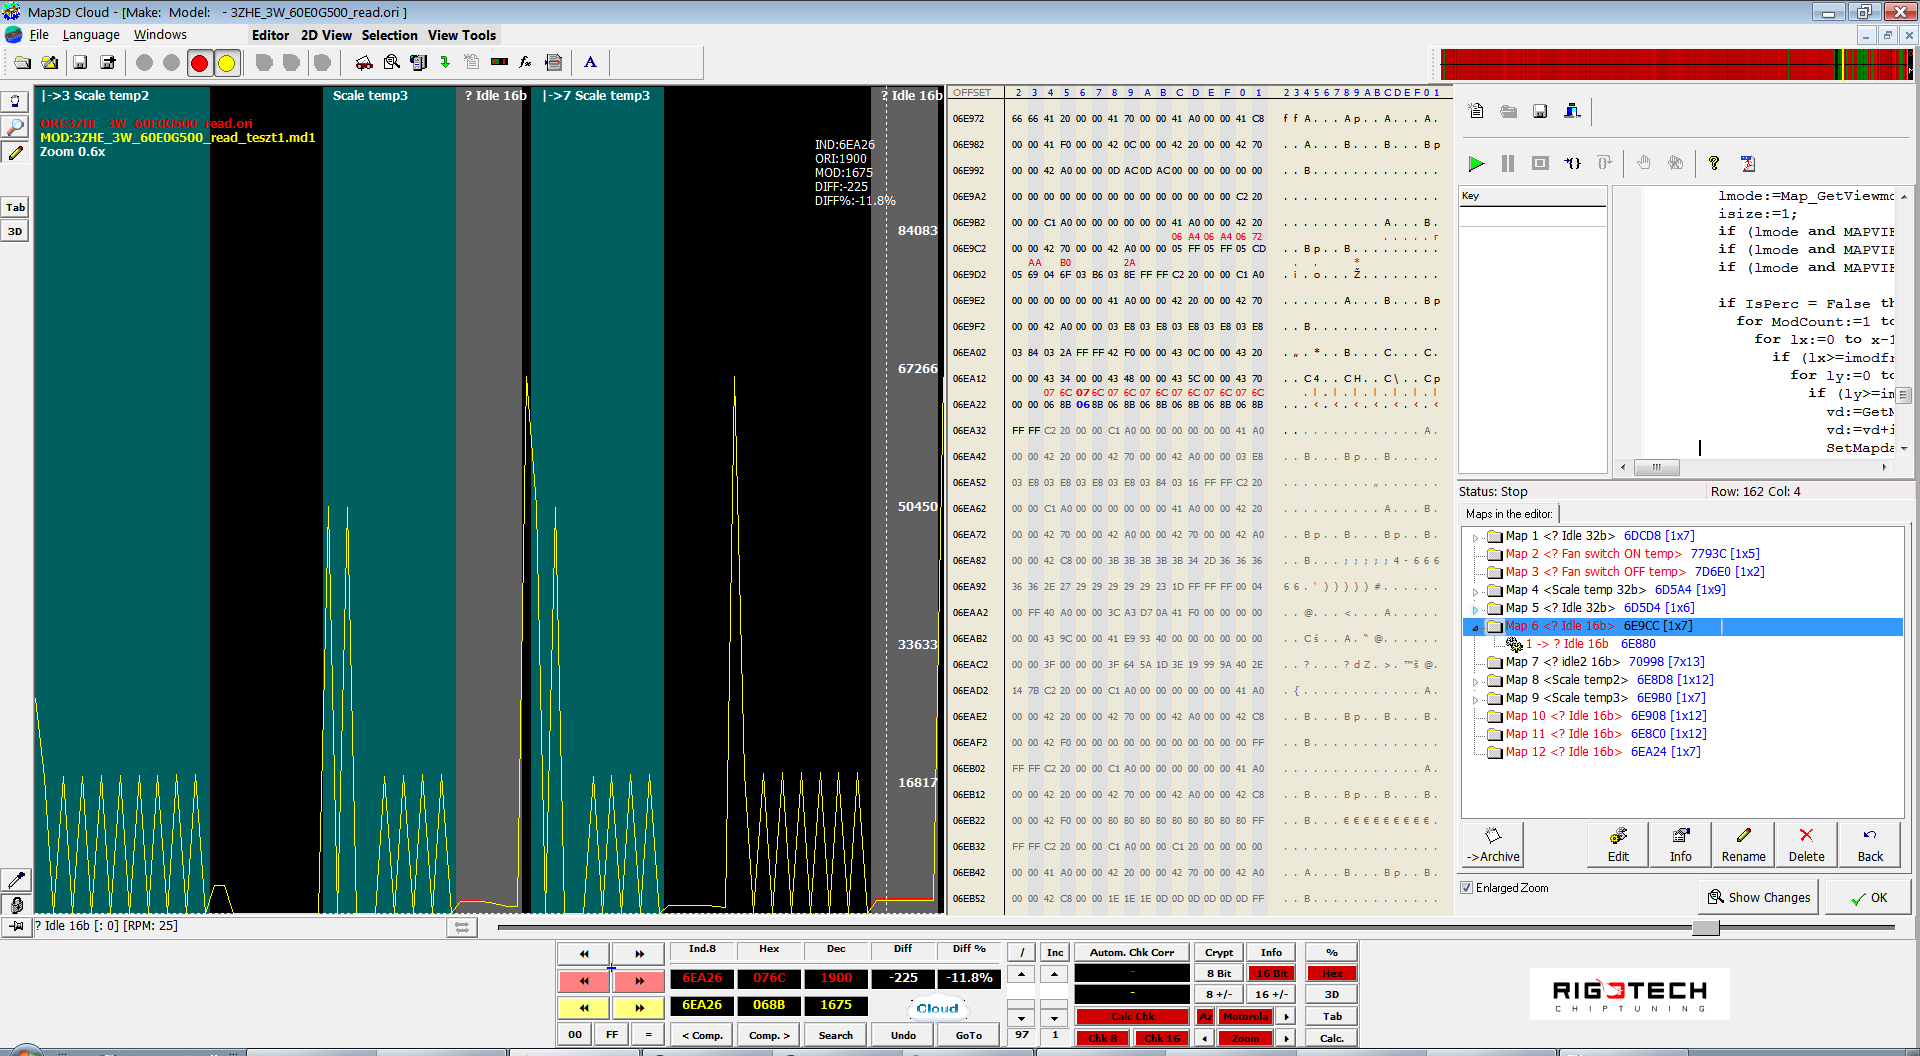Screen dimensions: 1920x1056
Task: Select the yellow circle toolbar button
Action: point(227,63)
